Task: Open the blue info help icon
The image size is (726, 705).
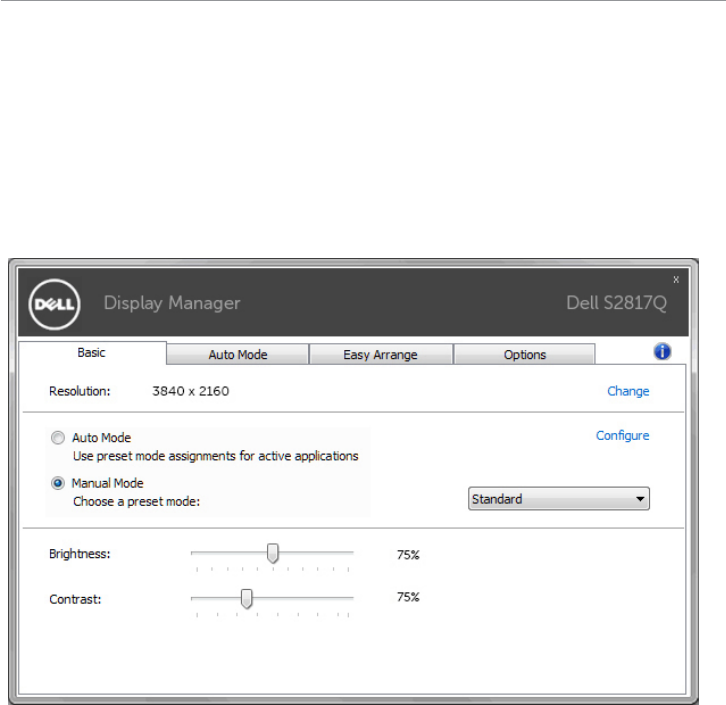Action: [x=662, y=352]
